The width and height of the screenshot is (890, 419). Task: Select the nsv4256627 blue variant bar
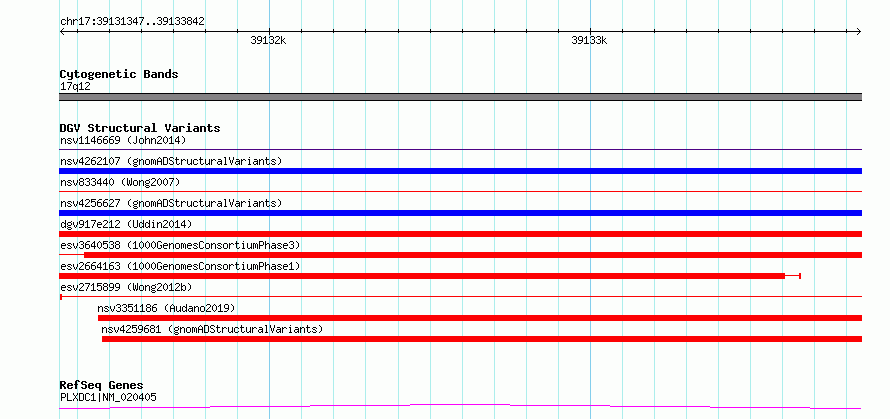coord(460,213)
